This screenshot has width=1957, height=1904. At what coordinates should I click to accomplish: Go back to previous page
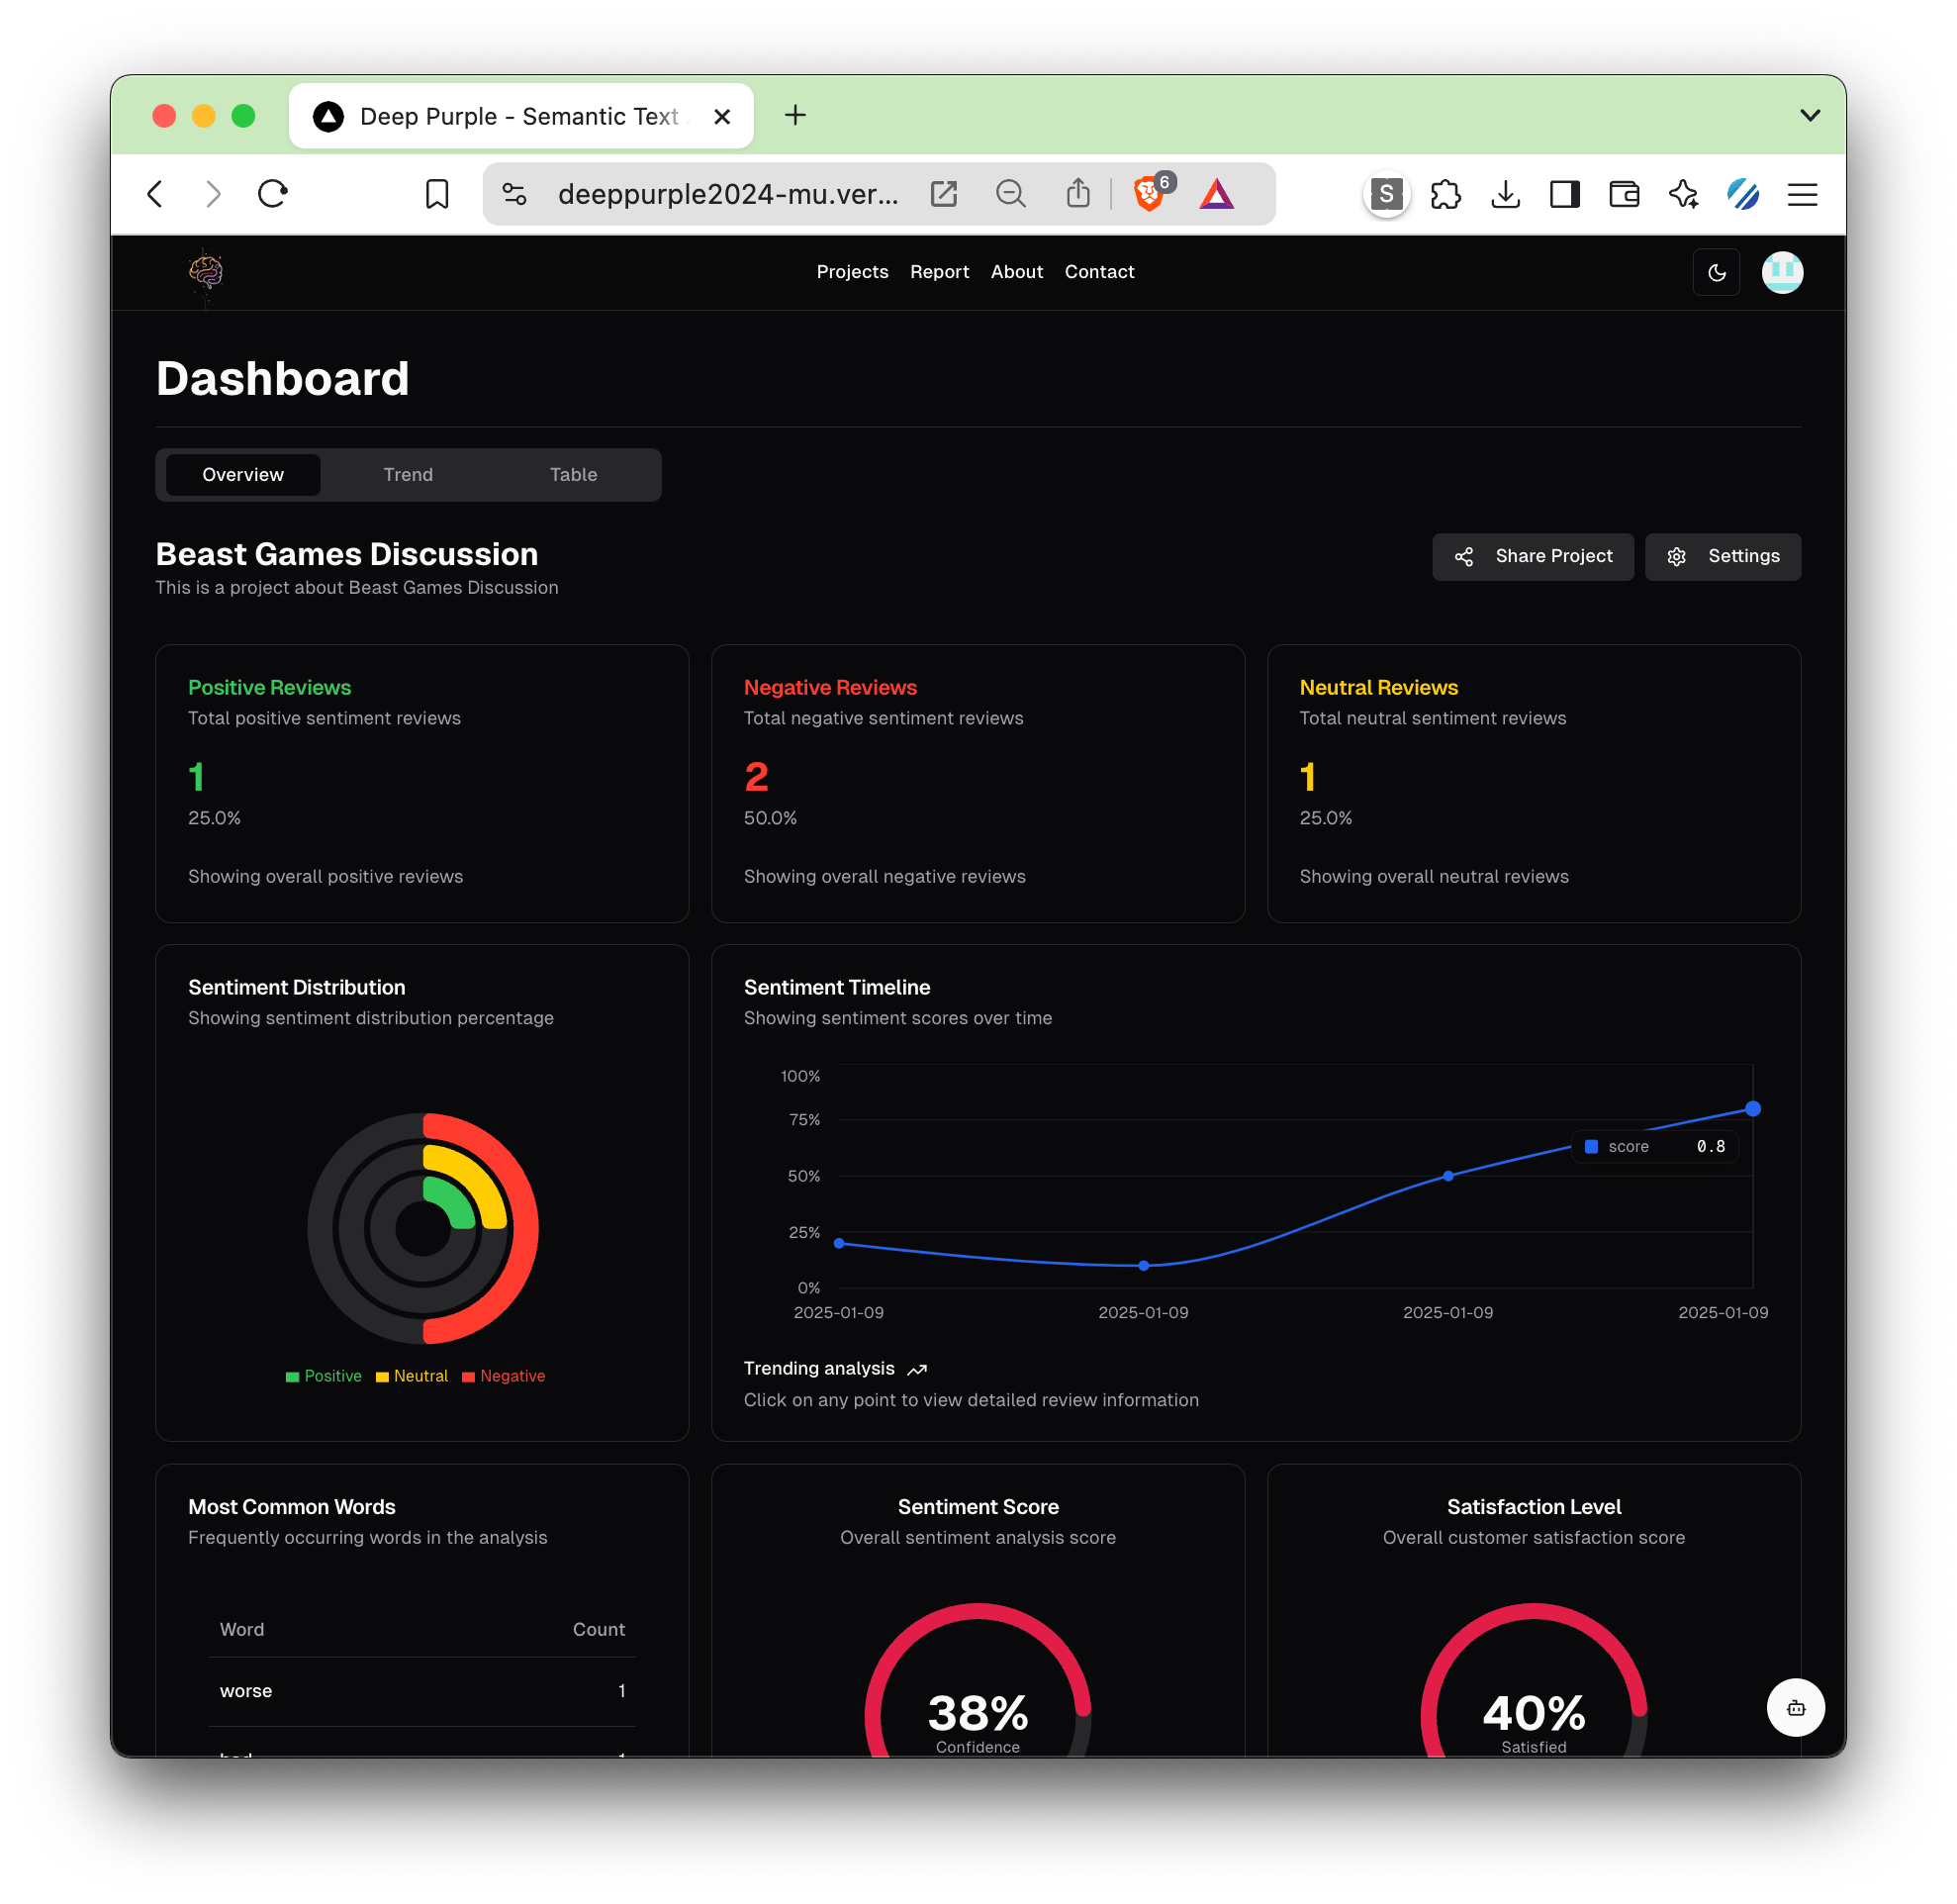pyautogui.click(x=155, y=194)
